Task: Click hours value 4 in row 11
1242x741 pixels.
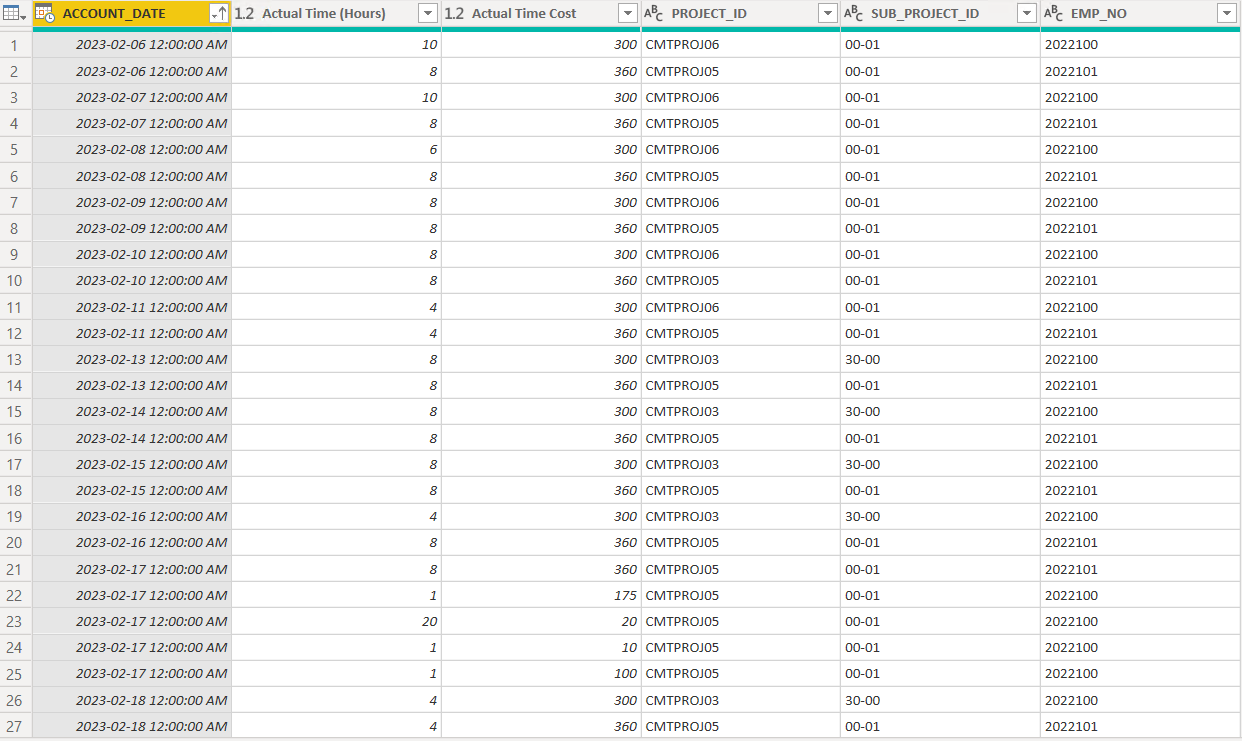Action: (336, 307)
